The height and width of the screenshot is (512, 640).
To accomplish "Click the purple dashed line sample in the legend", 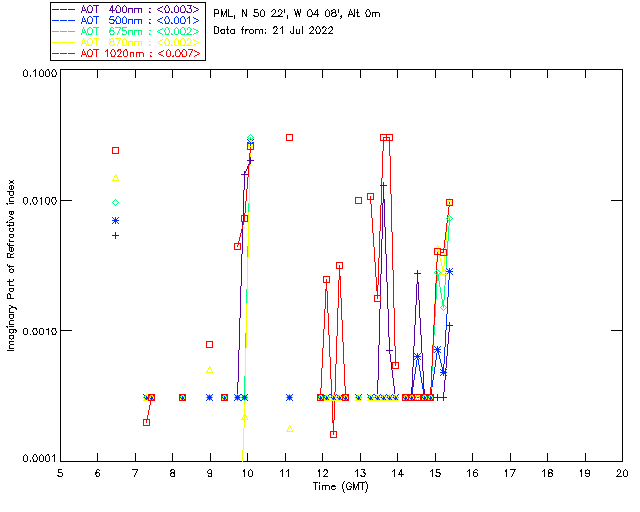I will click(64, 9).
